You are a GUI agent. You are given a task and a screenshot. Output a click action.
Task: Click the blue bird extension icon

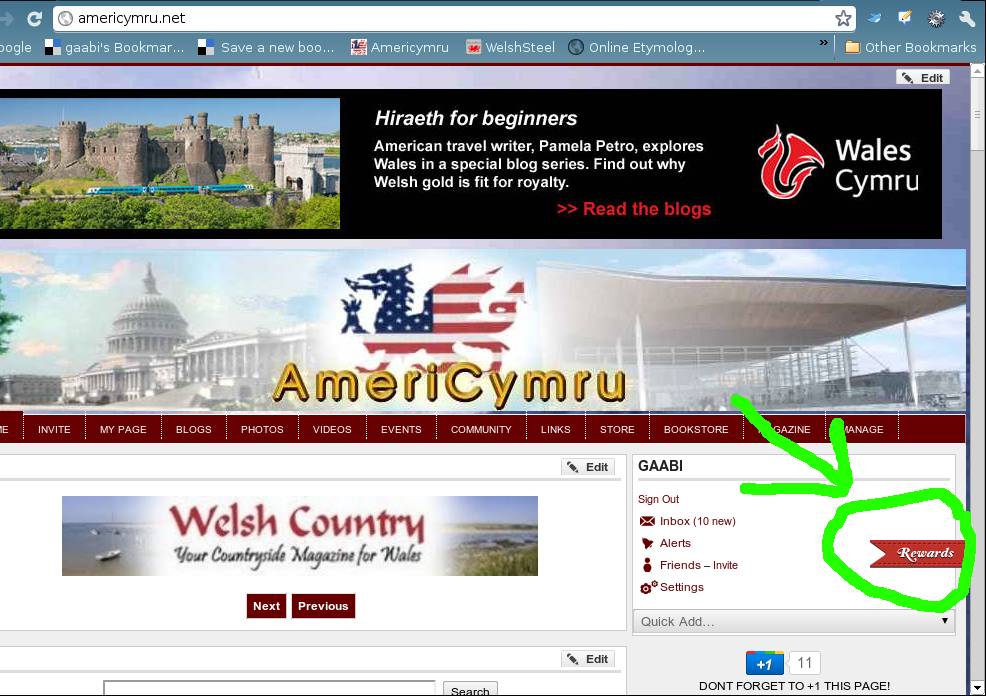tap(875, 18)
